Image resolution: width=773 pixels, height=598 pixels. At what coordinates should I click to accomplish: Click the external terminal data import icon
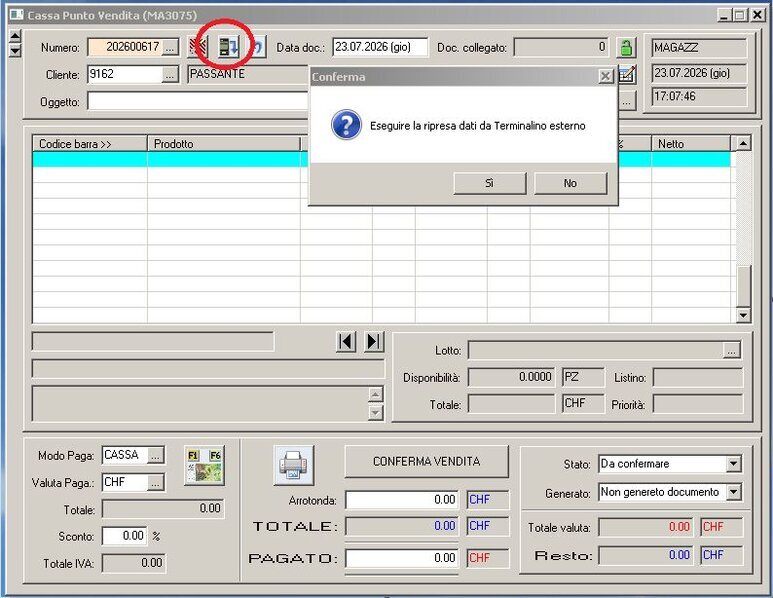(228, 47)
